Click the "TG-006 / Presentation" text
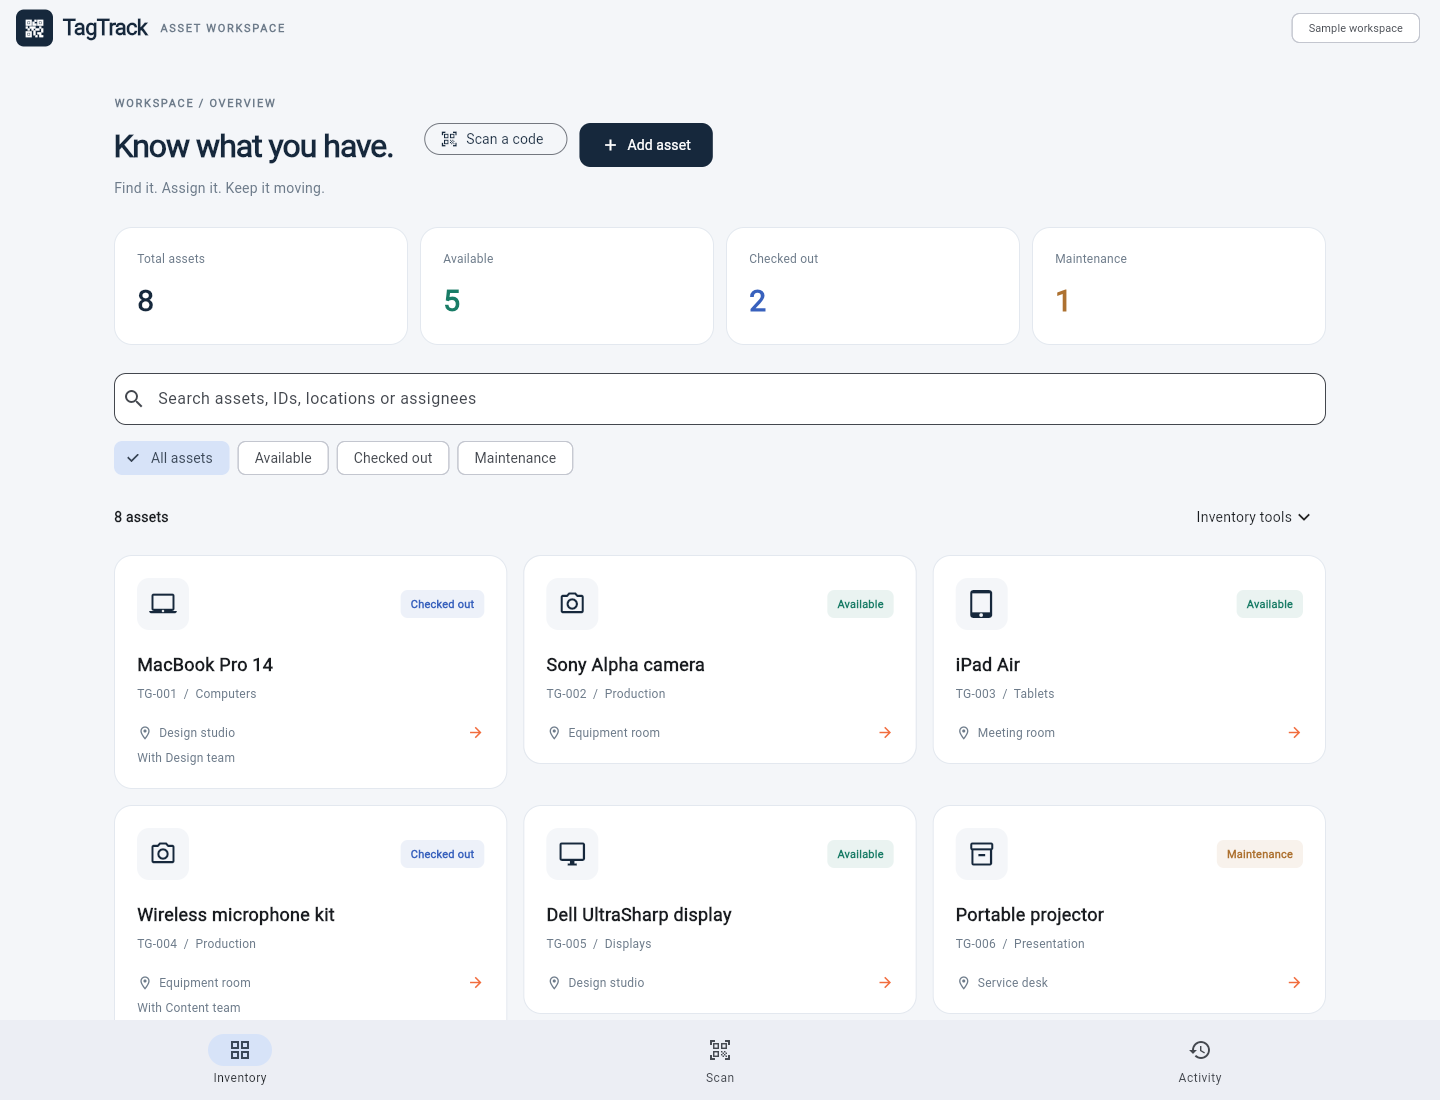This screenshot has width=1440, height=1100. point(1020,944)
